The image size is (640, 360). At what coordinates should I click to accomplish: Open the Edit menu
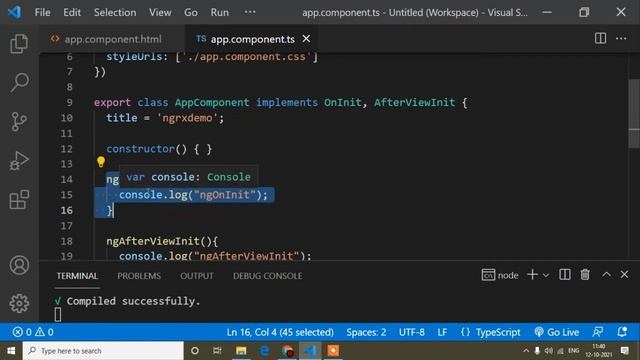coord(72,12)
